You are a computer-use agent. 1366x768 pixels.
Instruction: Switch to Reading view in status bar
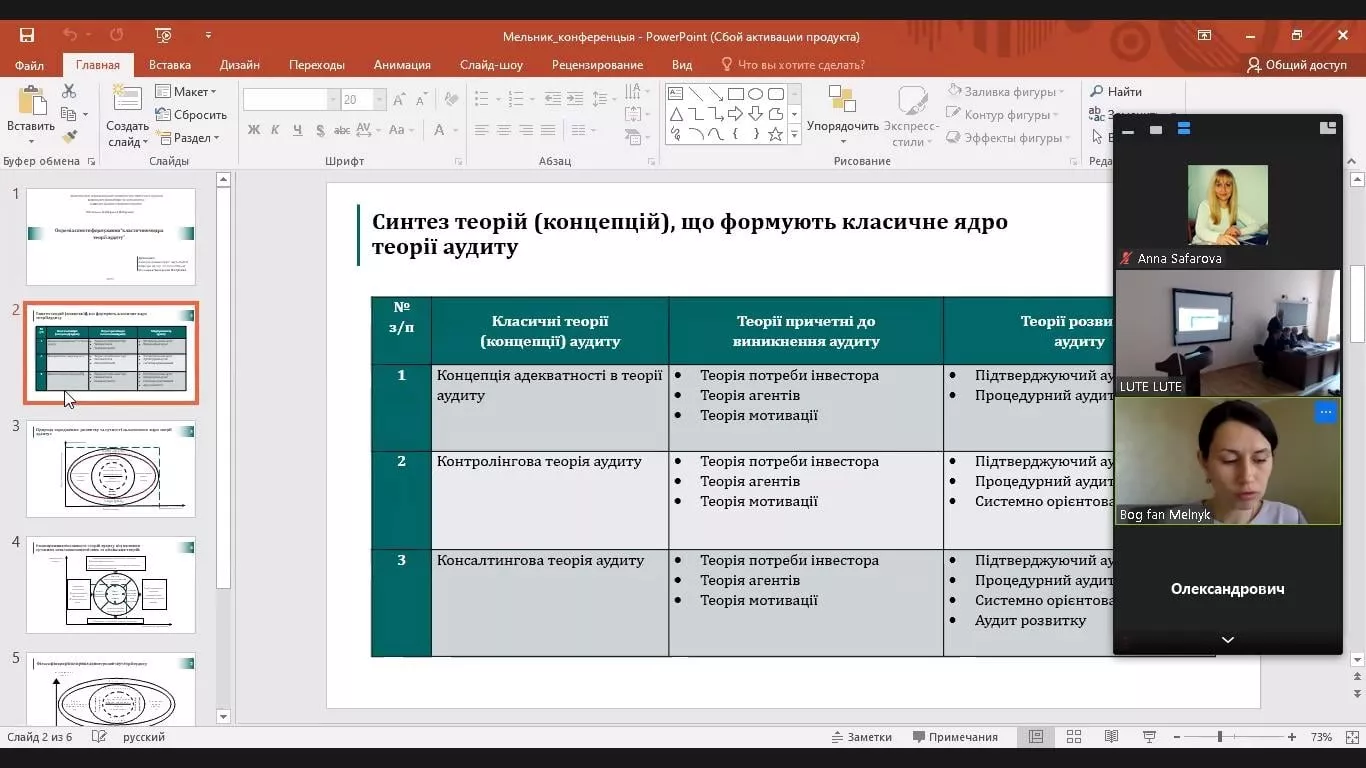click(x=1111, y=736)
